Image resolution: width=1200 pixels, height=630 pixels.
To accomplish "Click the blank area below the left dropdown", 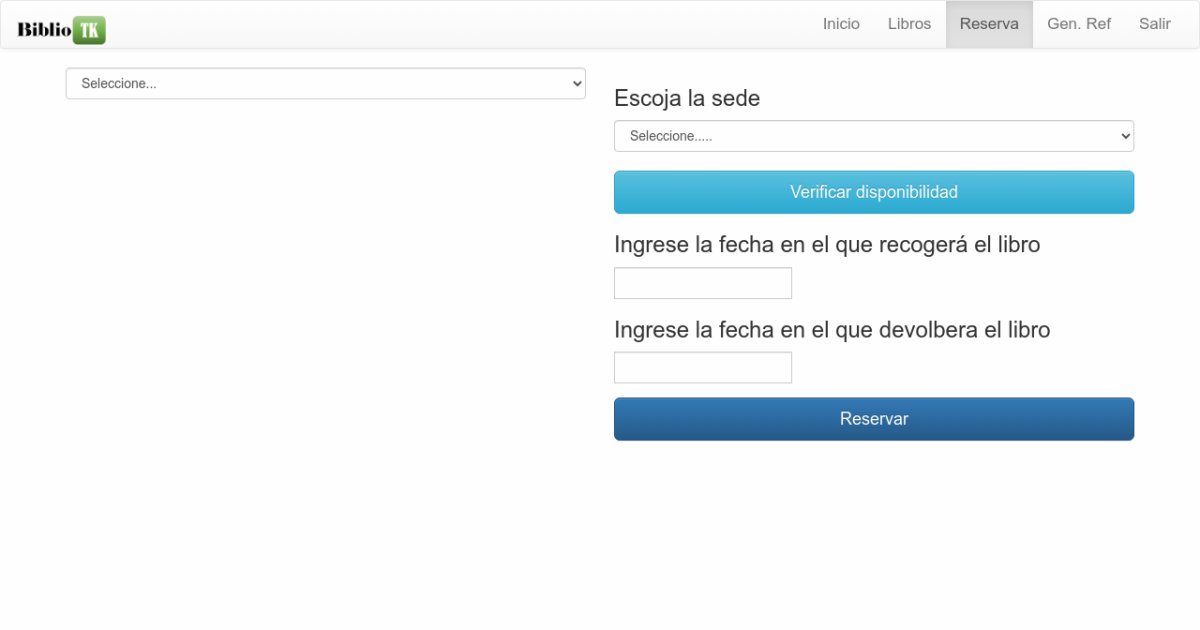I will point(325,300).
